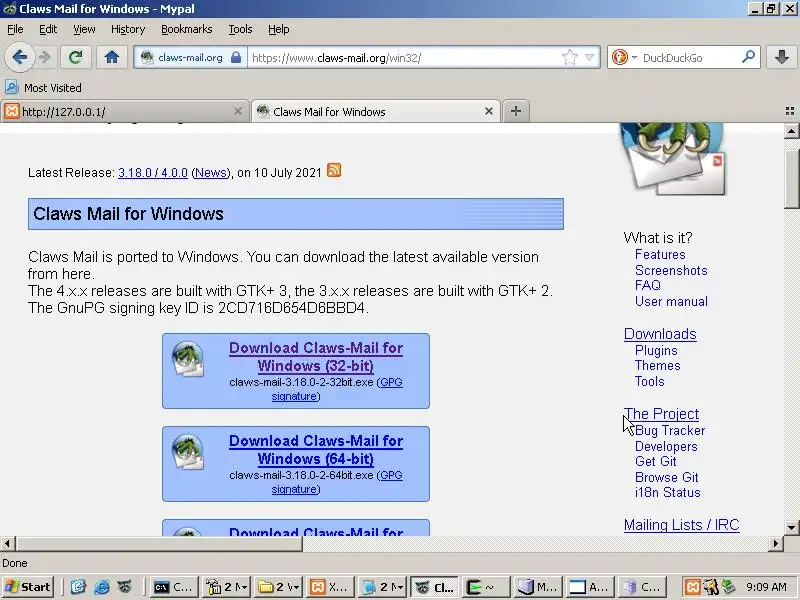Open the Browse Git link
This screenshot has height=600, width=800.
(666, 477)
